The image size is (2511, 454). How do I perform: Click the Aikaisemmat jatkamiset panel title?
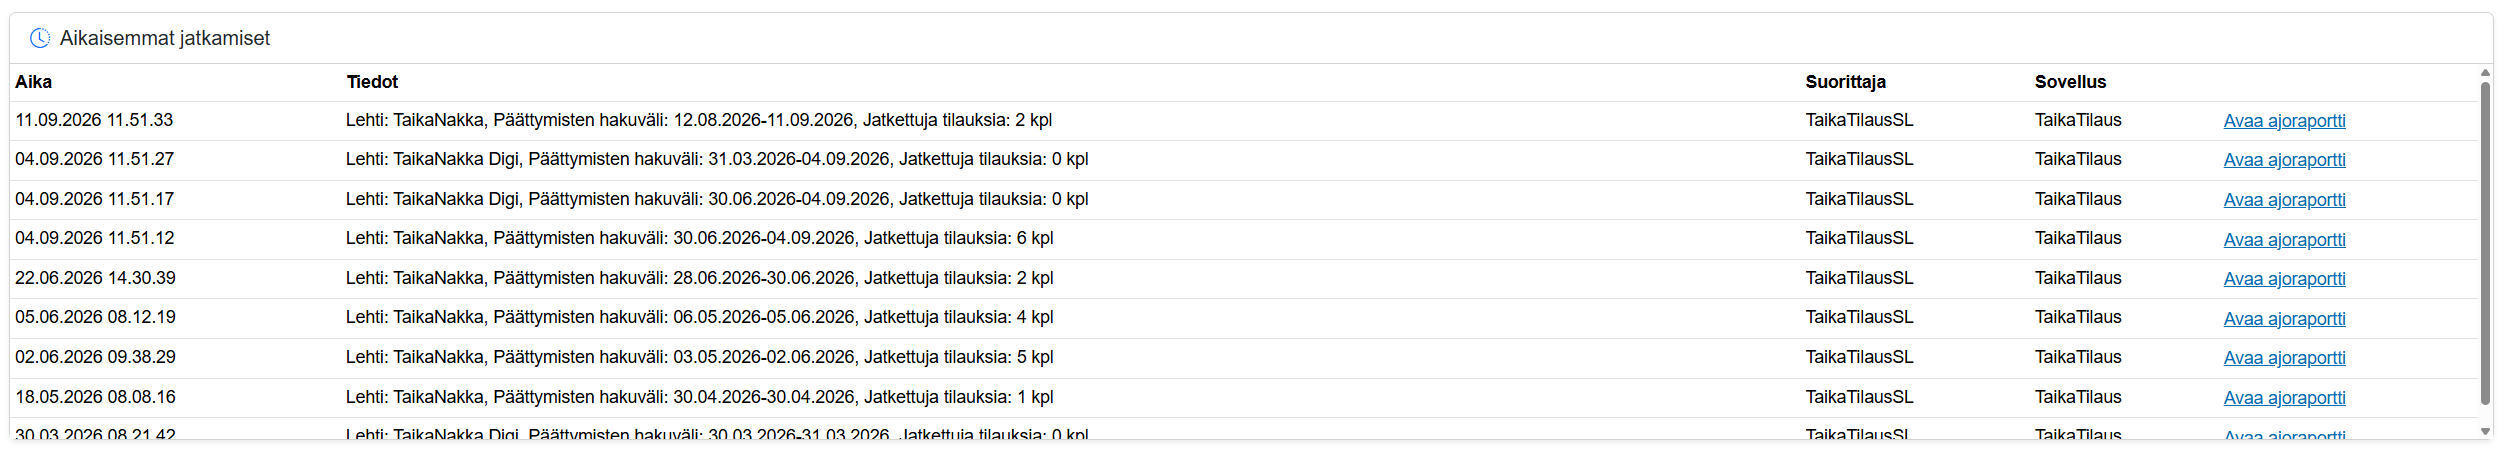pyautogui.click(x=165, y=38)
